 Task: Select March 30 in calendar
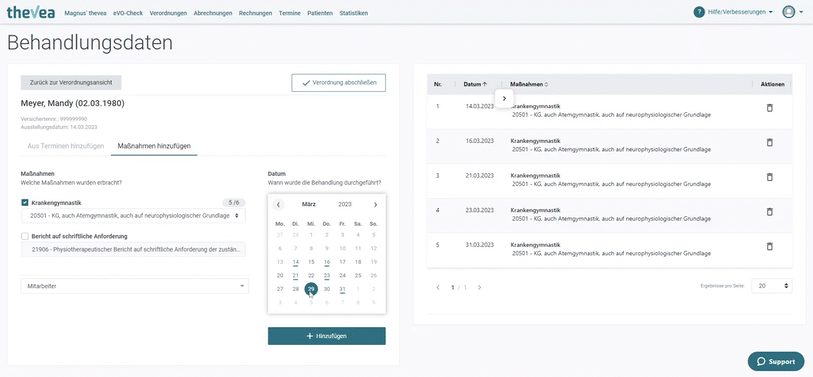point(327,289)
